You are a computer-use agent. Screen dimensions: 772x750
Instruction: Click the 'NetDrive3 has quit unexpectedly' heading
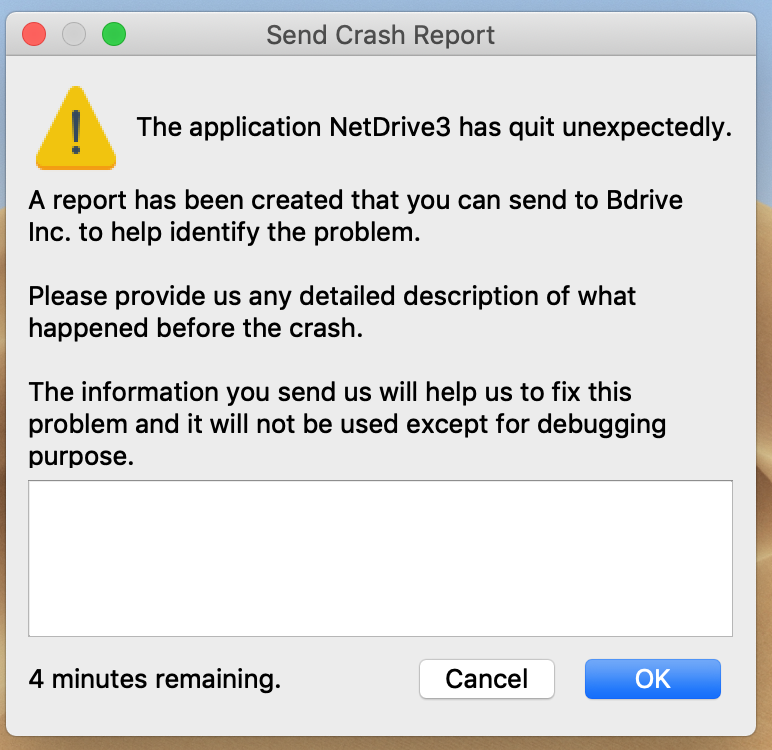434,127
